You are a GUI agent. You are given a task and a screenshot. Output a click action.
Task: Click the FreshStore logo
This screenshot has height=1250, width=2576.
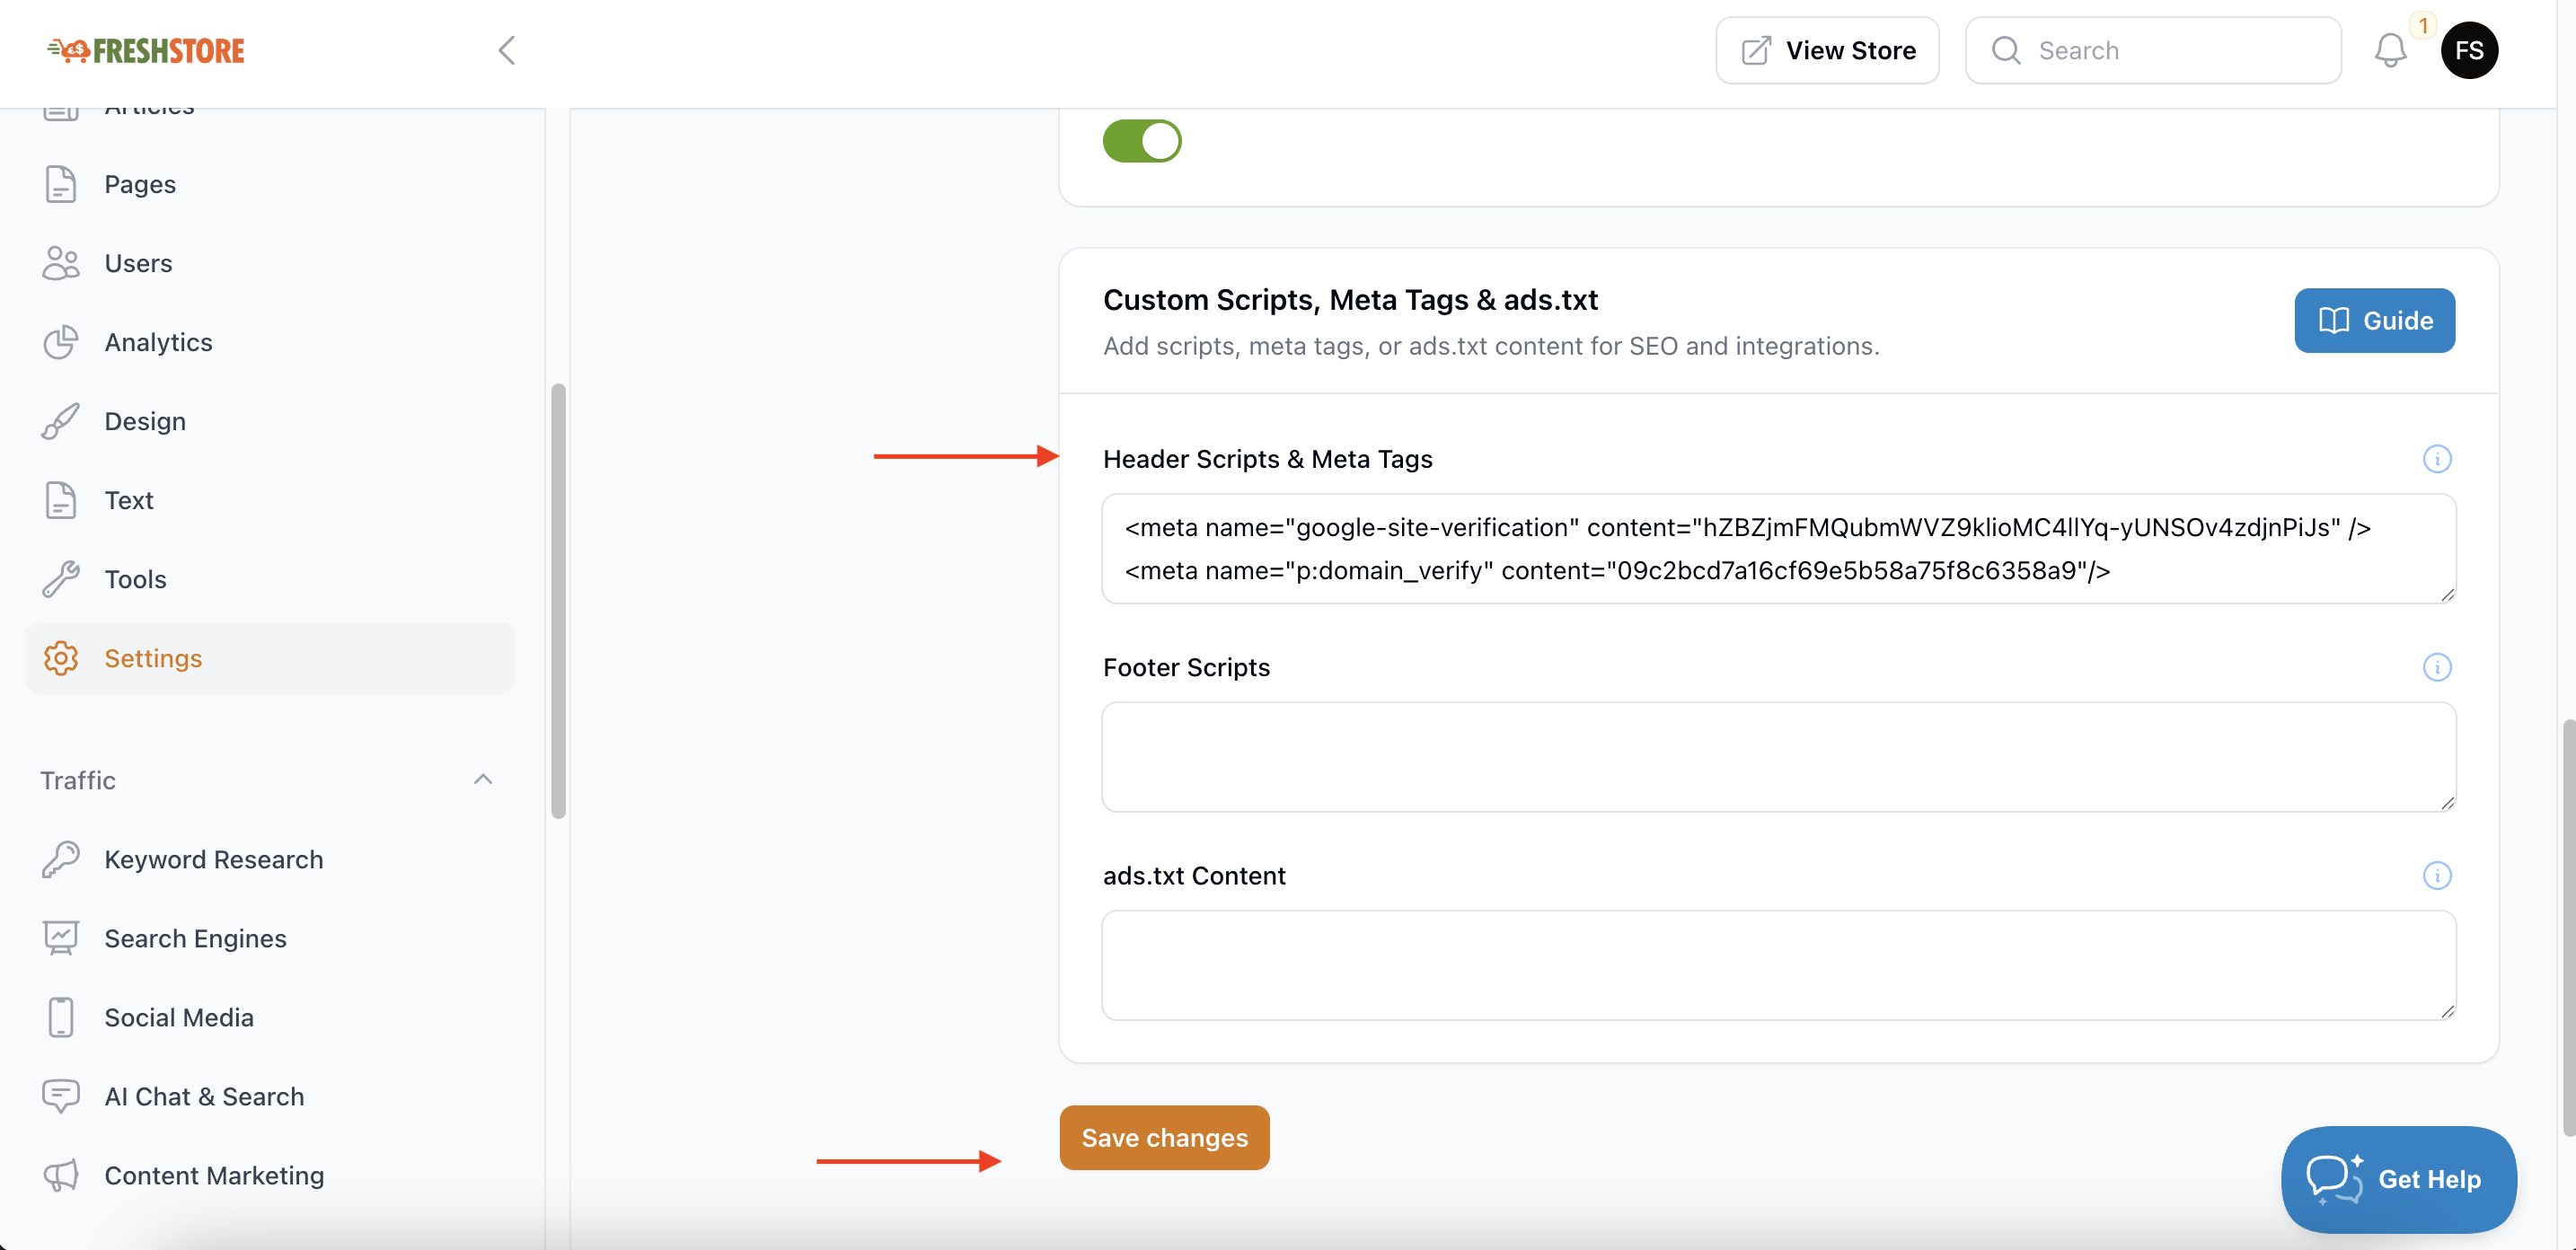click(x=146, y=50)
